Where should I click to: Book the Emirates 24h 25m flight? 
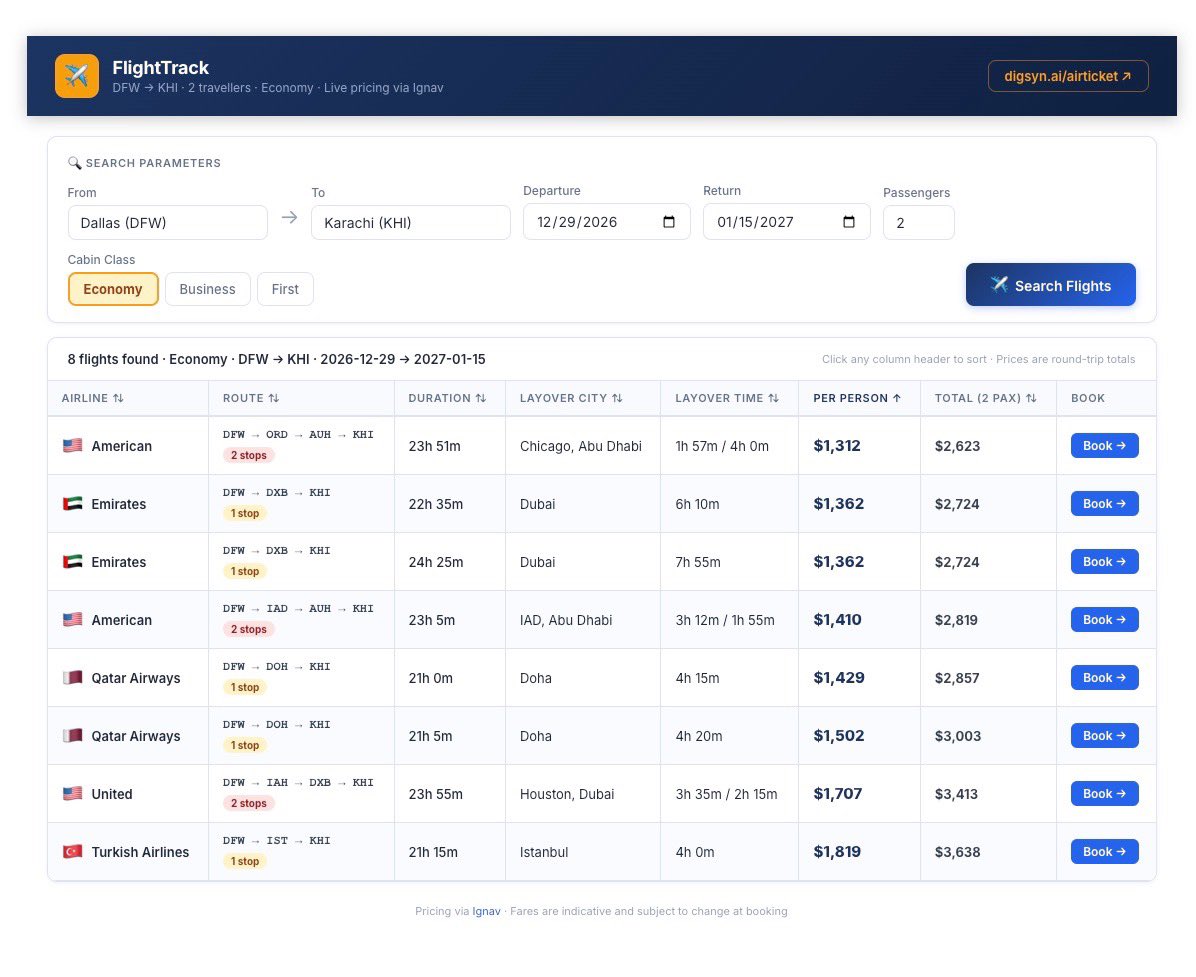pyautogui.click(x=1104, y=561)
